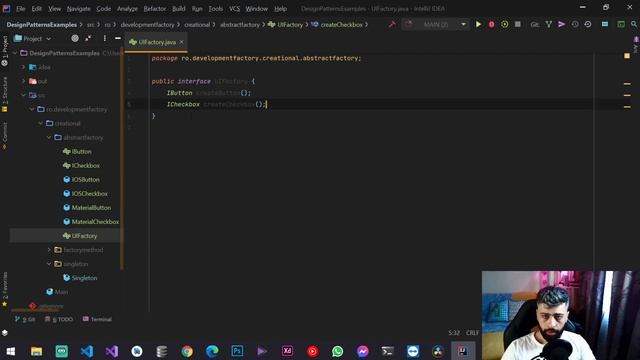
Task: Click abstractfactory in the navigation breadcrumb
Action: [x=240, y=24]
